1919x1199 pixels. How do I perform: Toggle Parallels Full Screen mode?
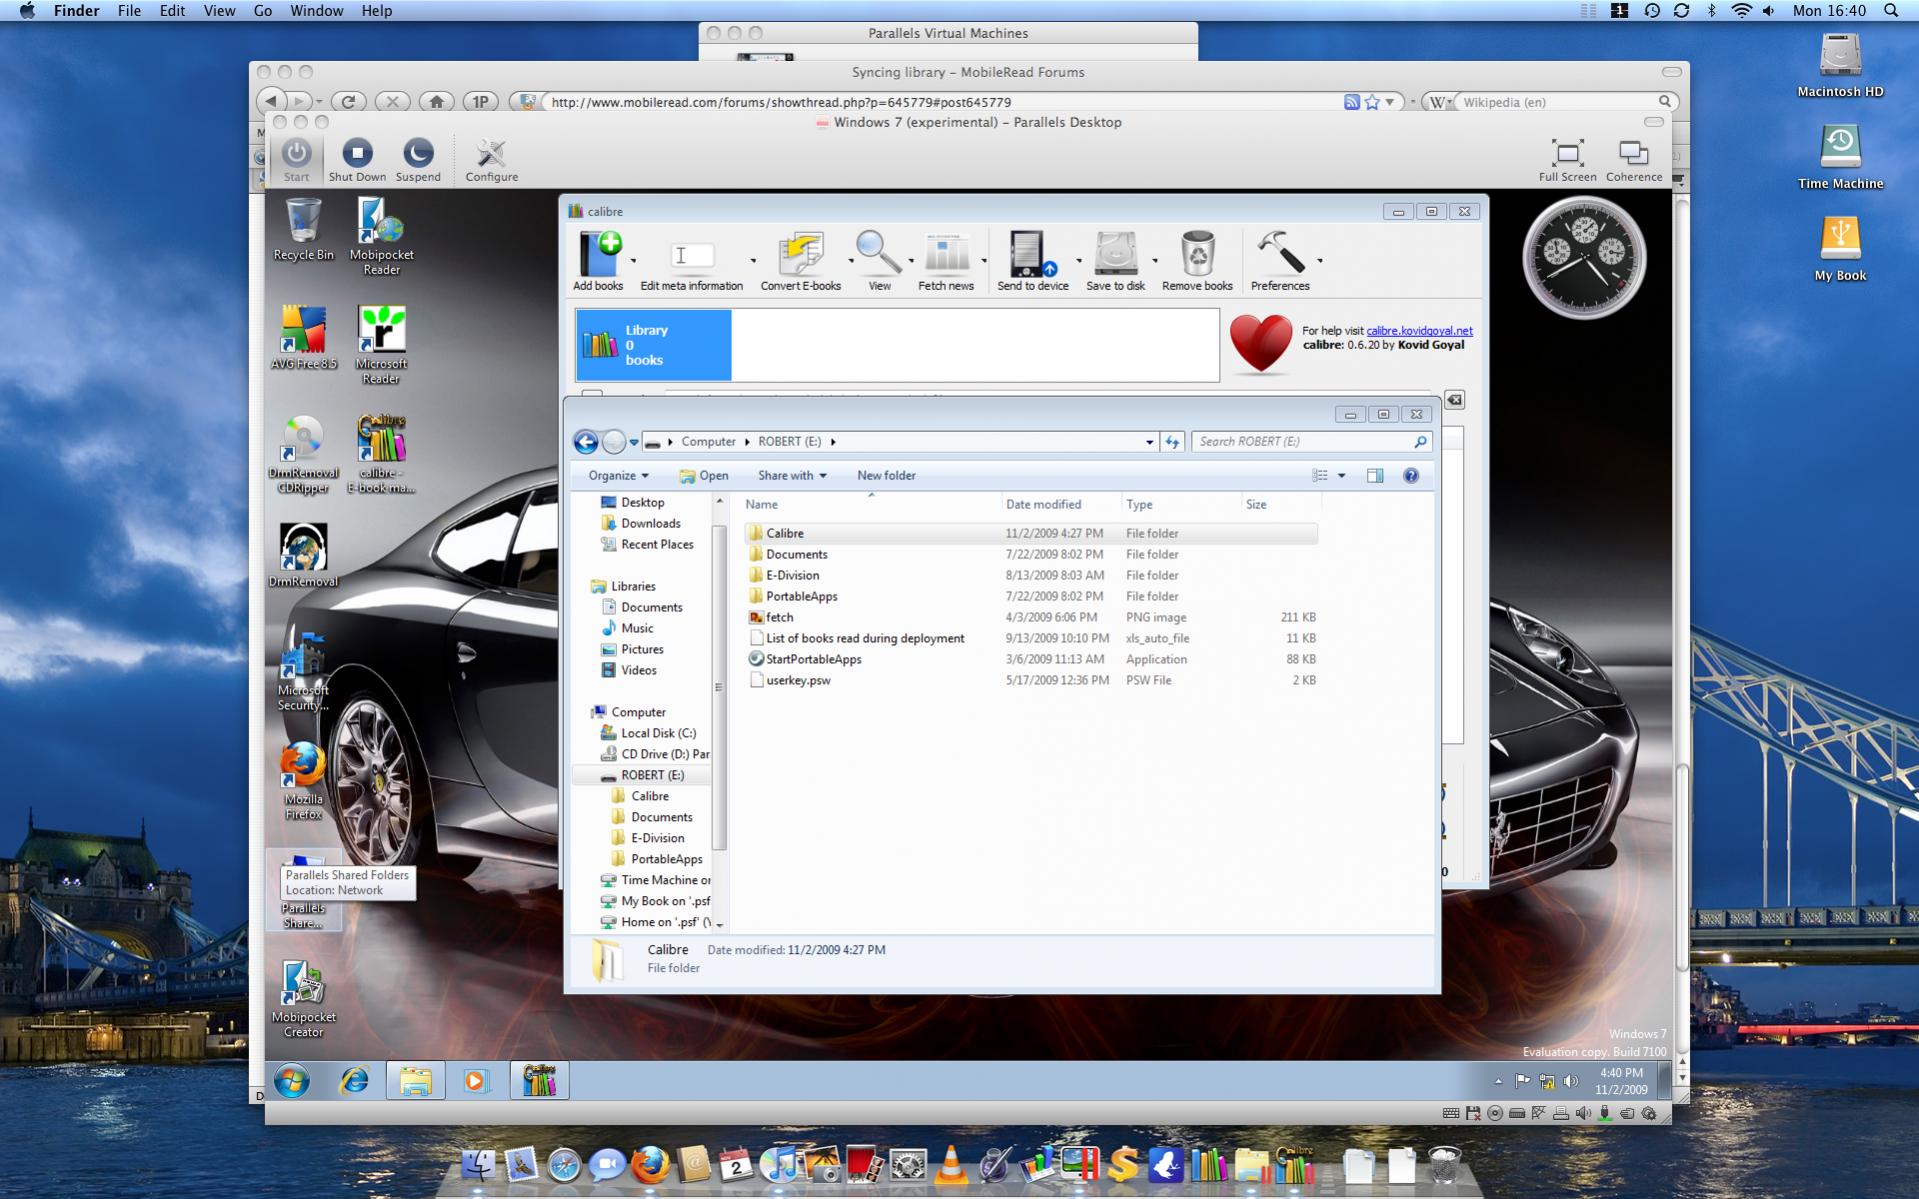(1566, 155)
